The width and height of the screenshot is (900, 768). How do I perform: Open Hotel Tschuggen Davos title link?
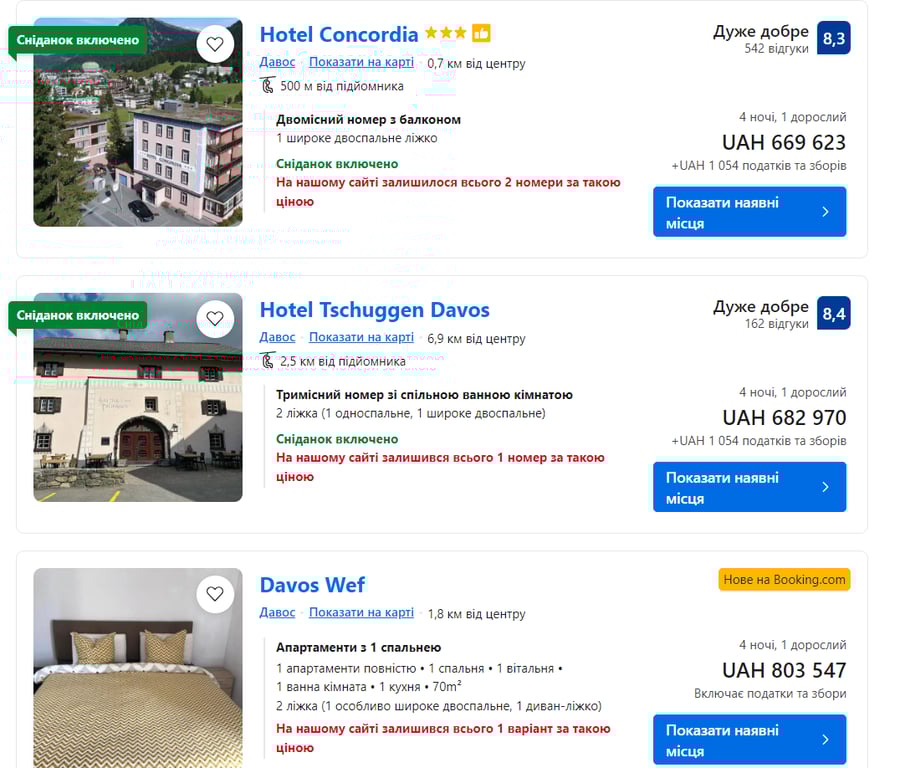(x=374, y=310)
